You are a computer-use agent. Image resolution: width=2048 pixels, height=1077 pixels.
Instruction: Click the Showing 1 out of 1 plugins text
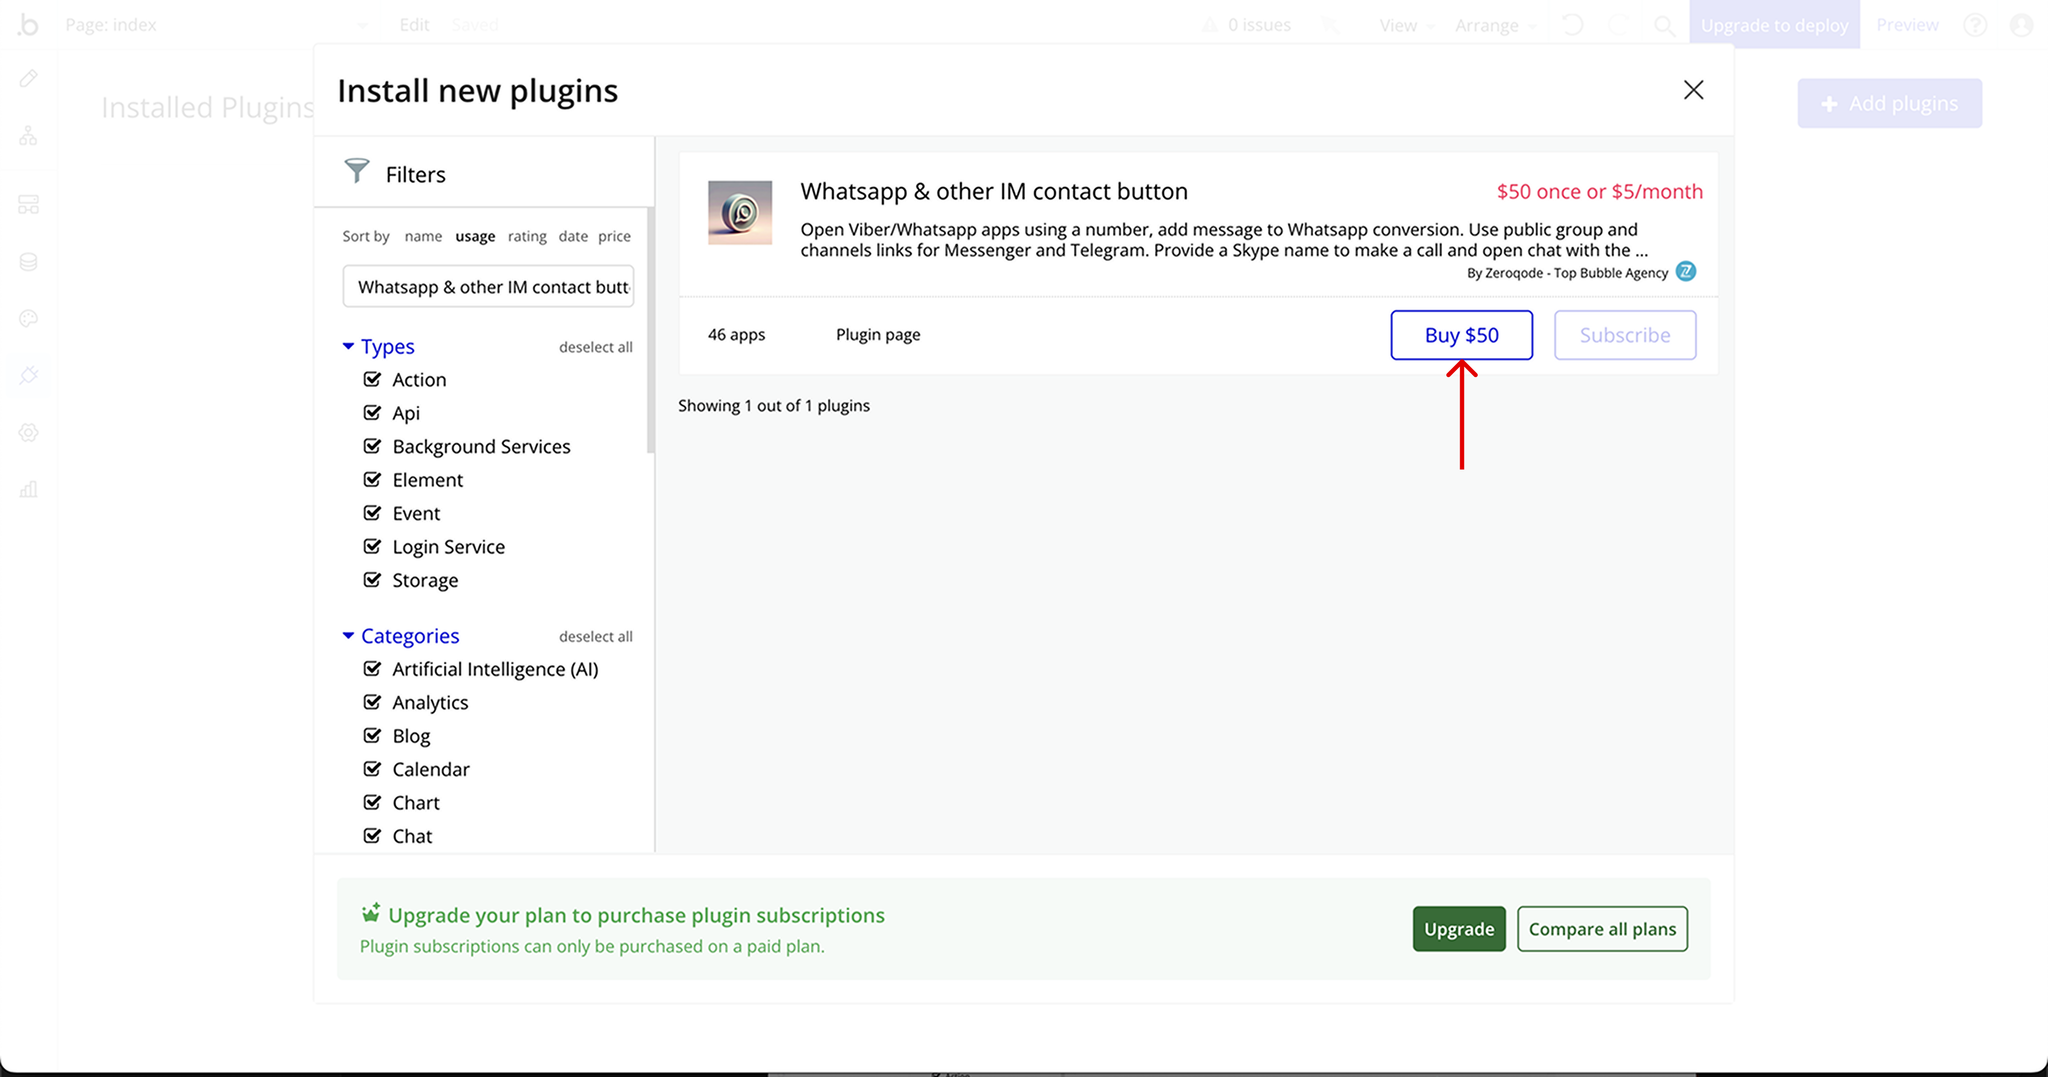774,406
